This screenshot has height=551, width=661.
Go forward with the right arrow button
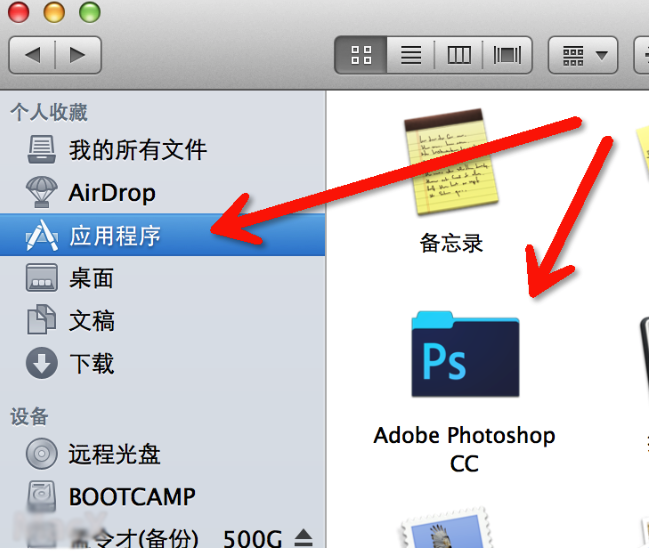coord(78,55)
